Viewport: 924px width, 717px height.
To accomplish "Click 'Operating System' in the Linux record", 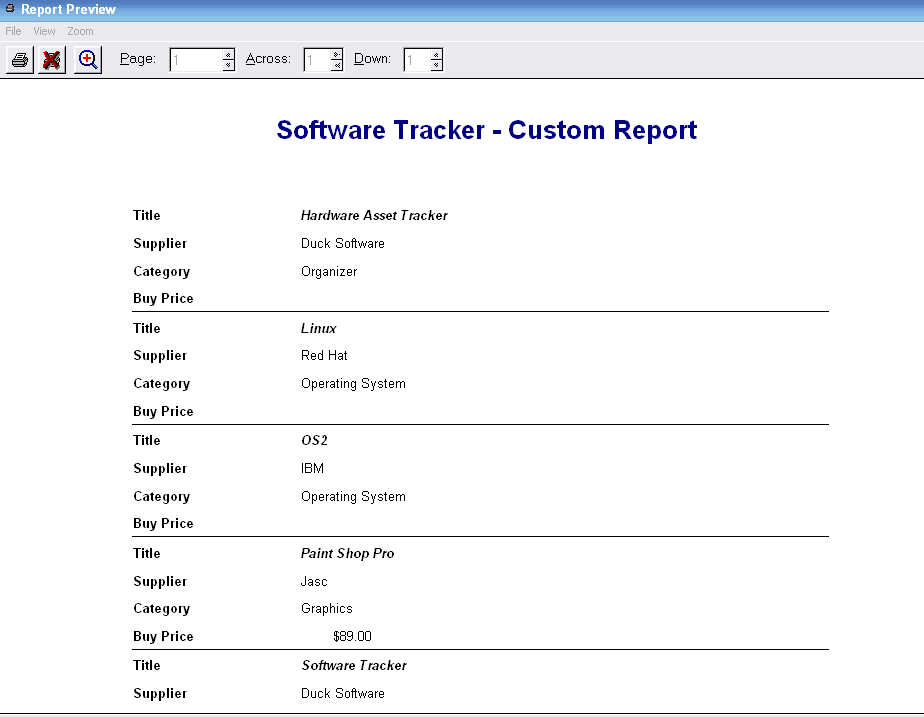I will [354, 384].
